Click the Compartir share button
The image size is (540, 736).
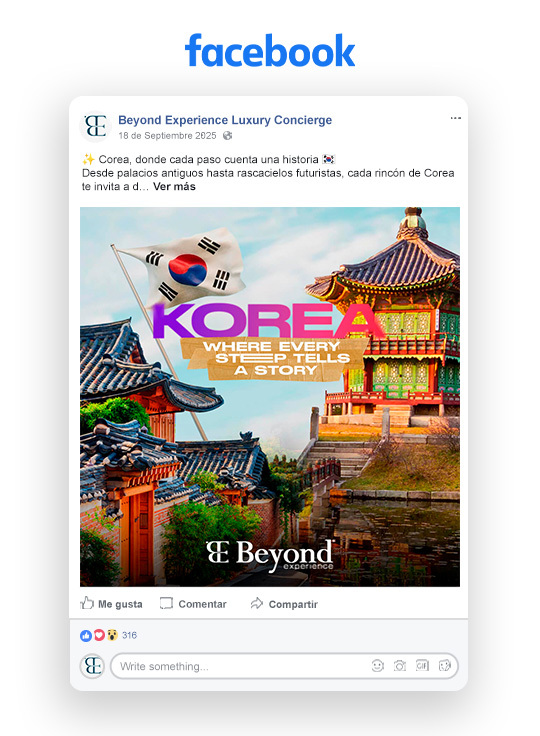[284, 604]
